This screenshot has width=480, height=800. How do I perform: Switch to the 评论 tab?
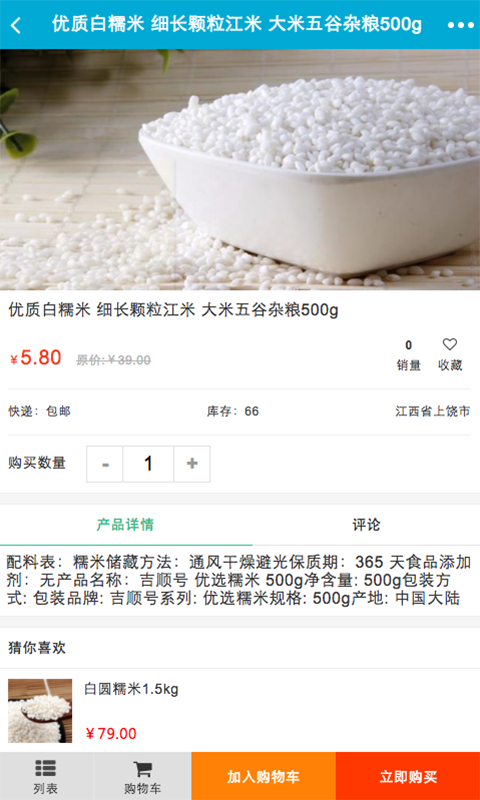(x=366, y=525)
